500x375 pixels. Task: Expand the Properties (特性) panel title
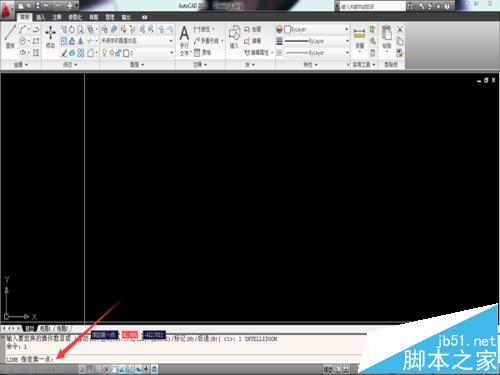pos(310,64)
